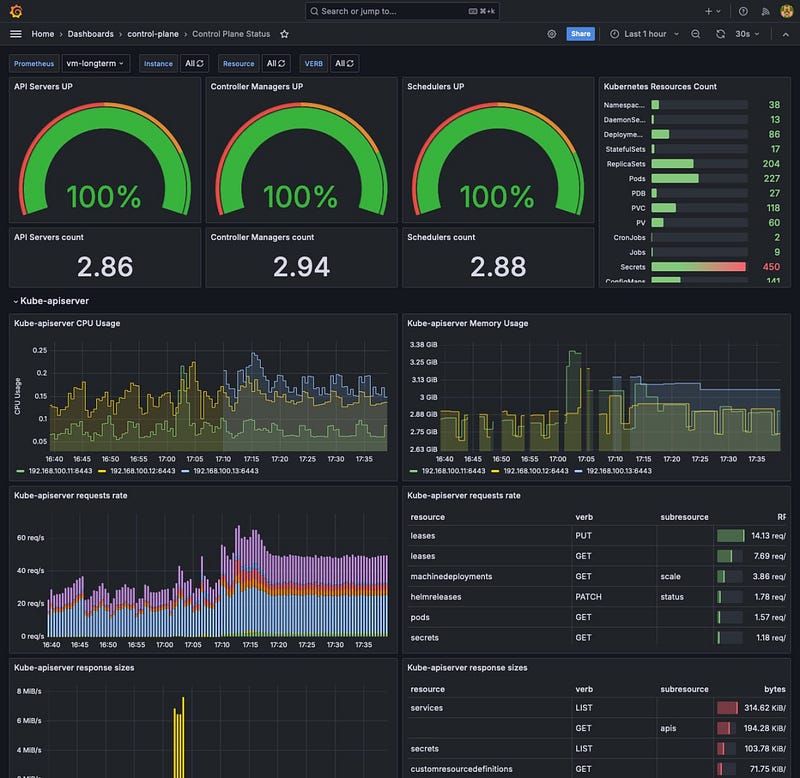Sort response sizes table by bytes column

774,689
